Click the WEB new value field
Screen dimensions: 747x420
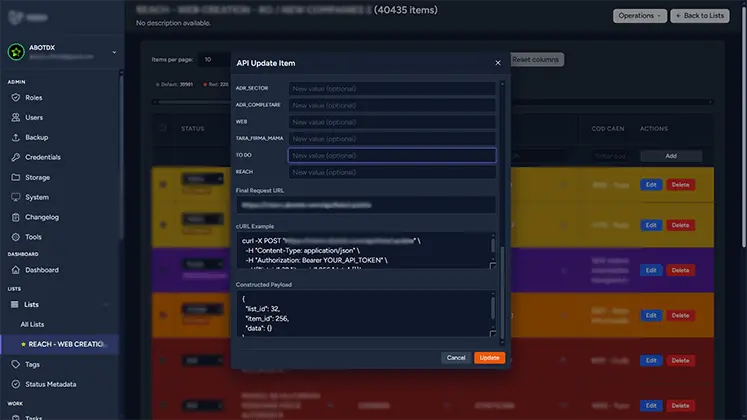392,122
